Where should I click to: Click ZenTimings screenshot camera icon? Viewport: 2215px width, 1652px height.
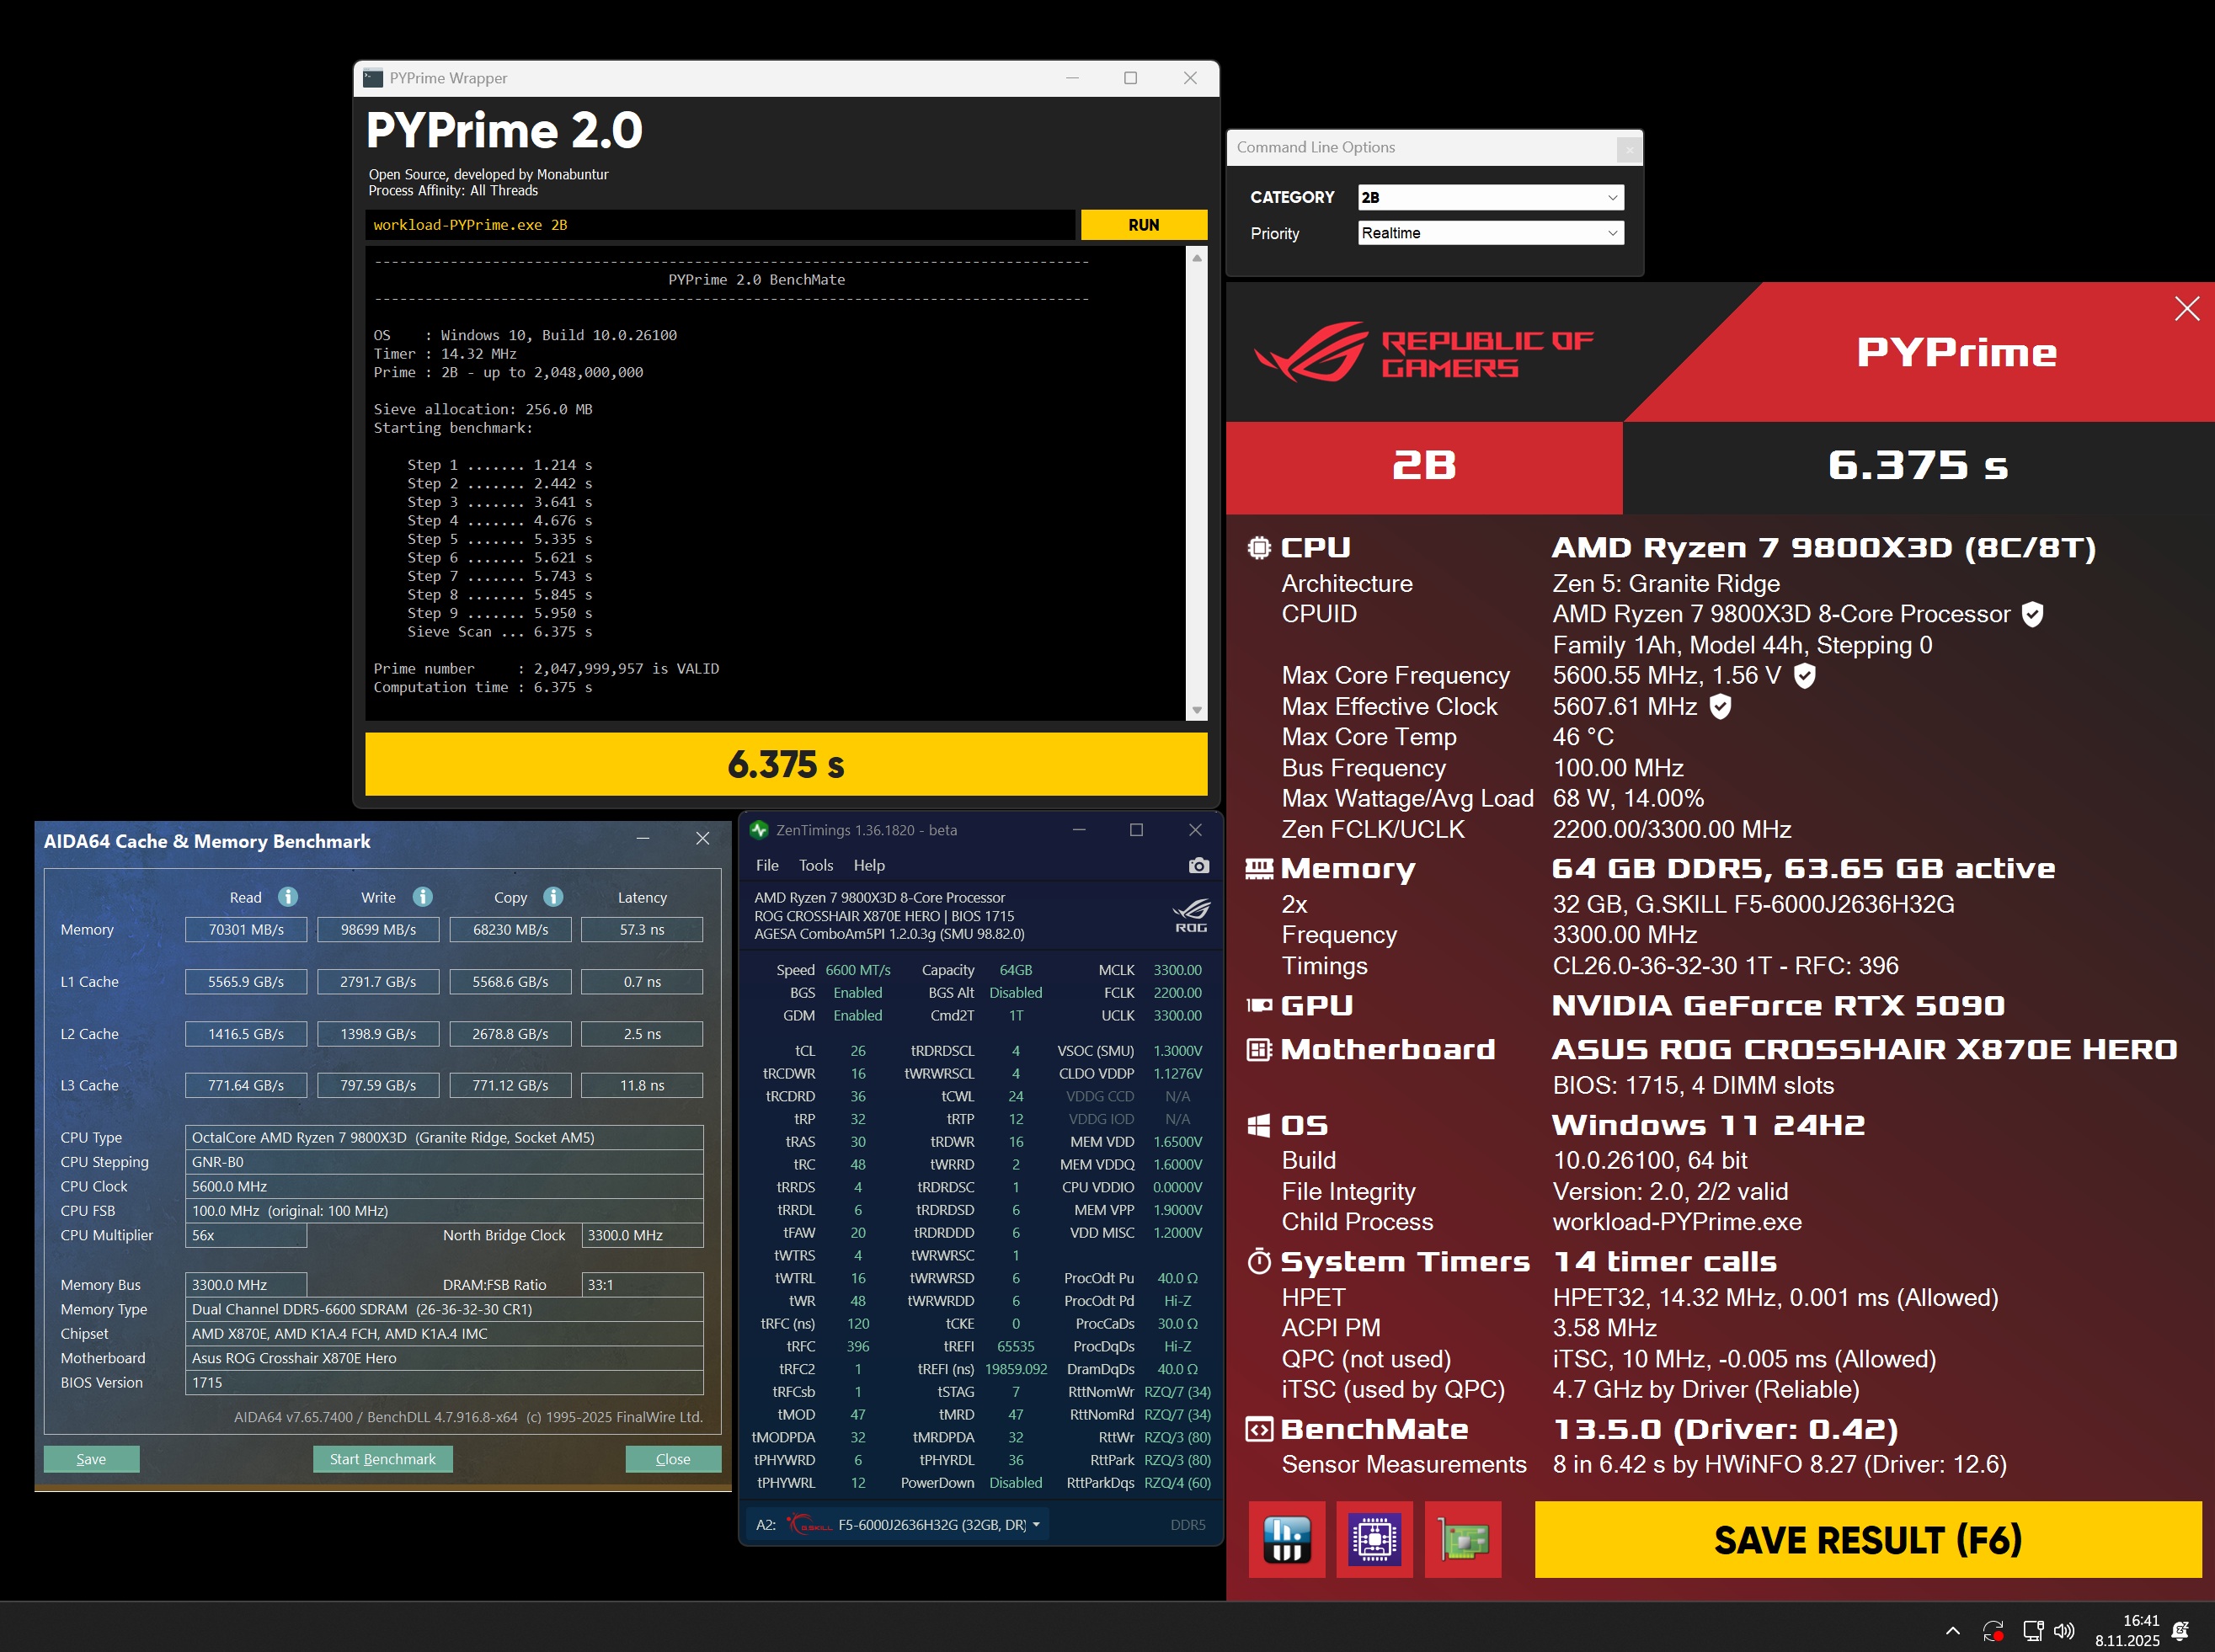click(1198, 865)
